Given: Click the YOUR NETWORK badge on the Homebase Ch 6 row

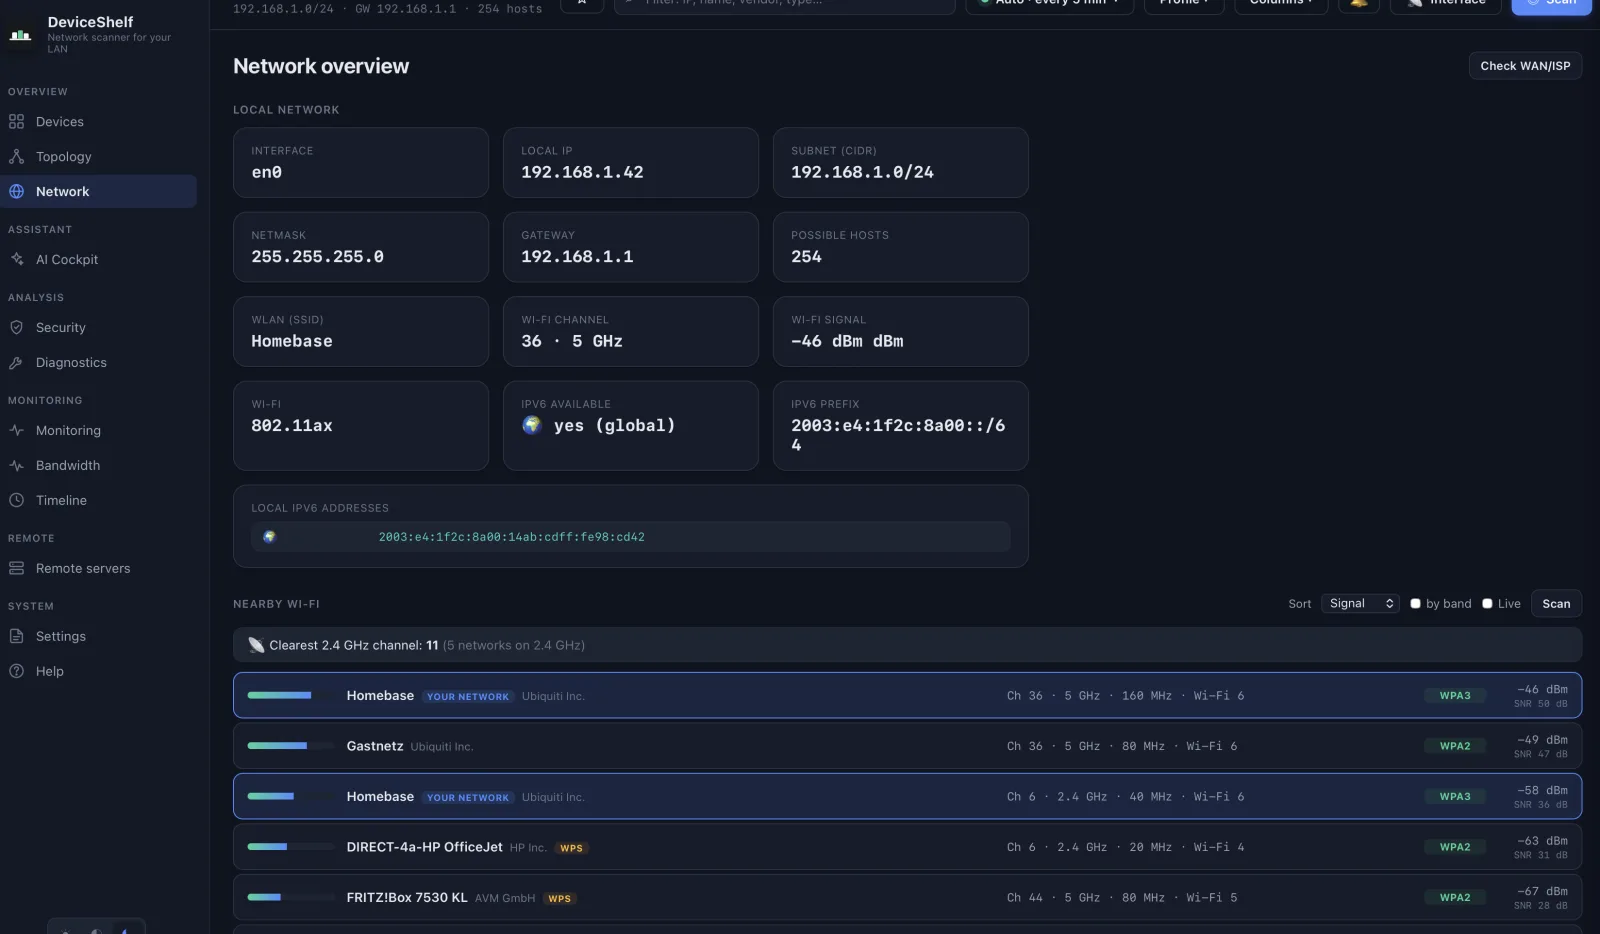Looking at the screenshot, I should click(x=468, y=798).
